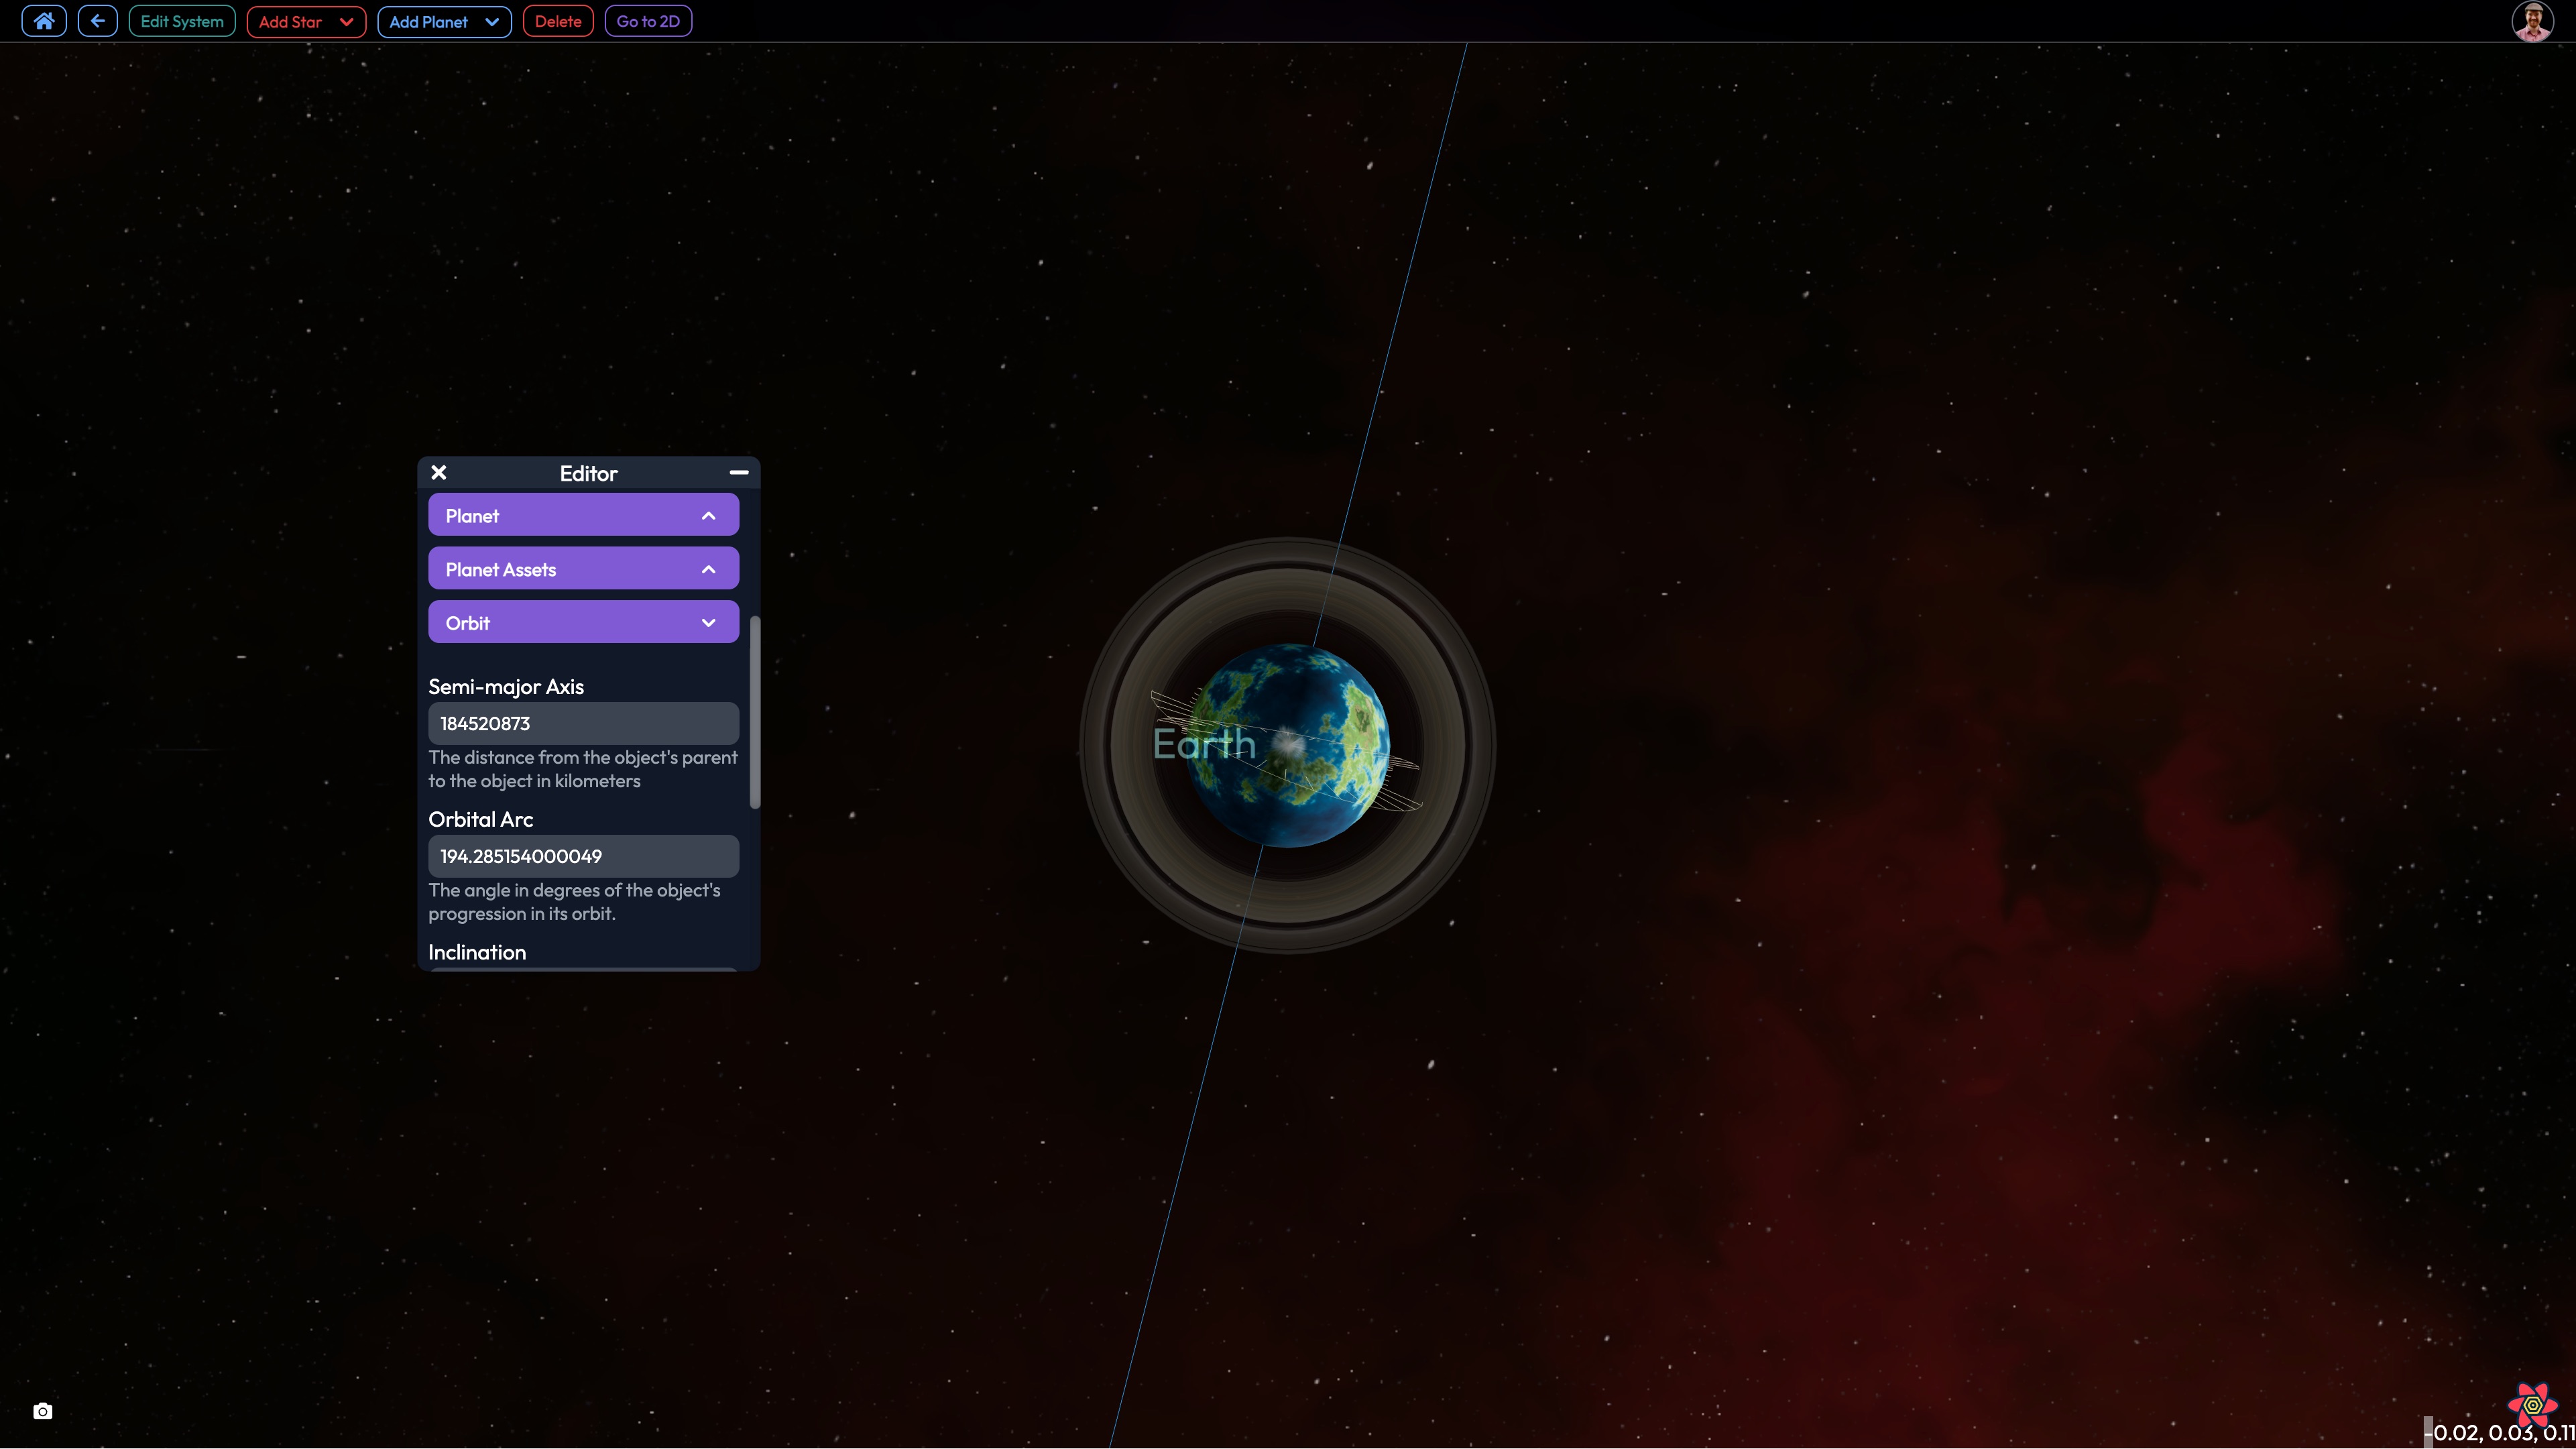Click the Inclination label

[477, 952]
